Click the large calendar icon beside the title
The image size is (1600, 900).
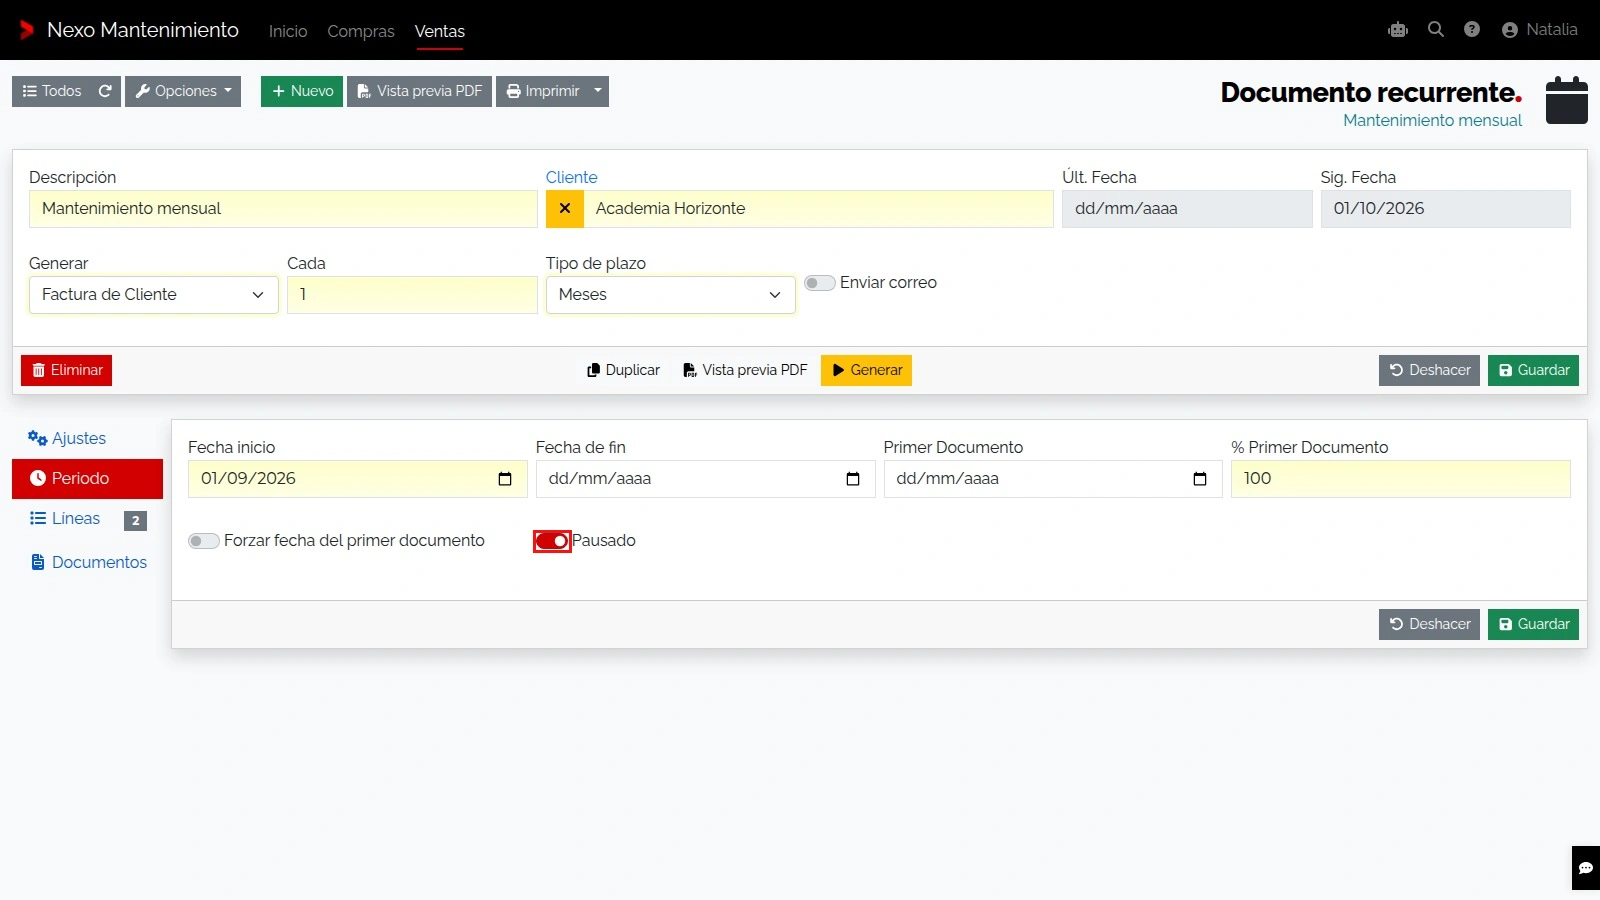pyautogui.click(x=1567, y=100)
